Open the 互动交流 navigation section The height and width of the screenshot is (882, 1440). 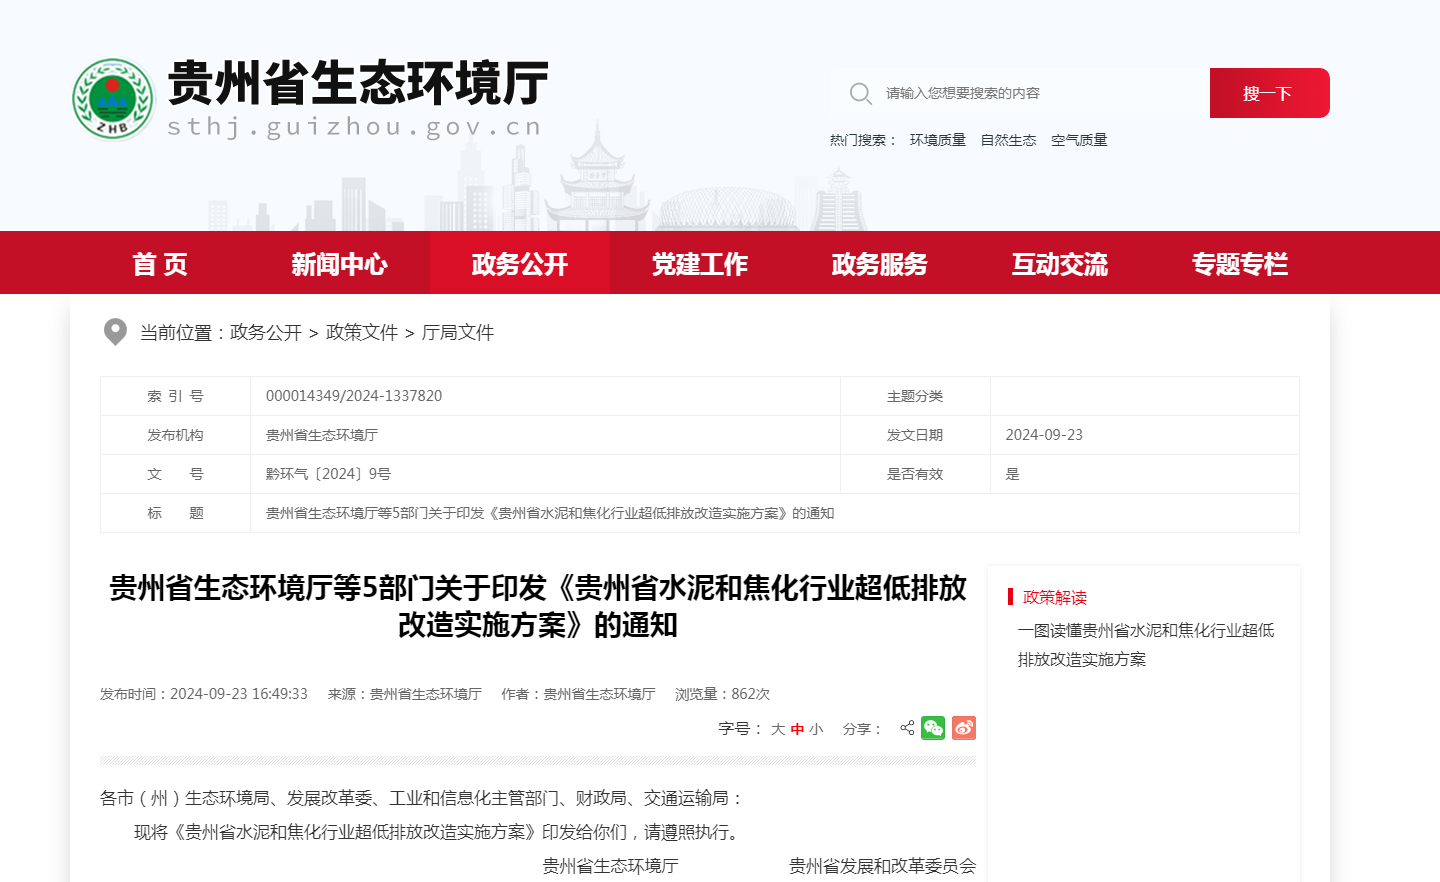[x=1059, y=262]
